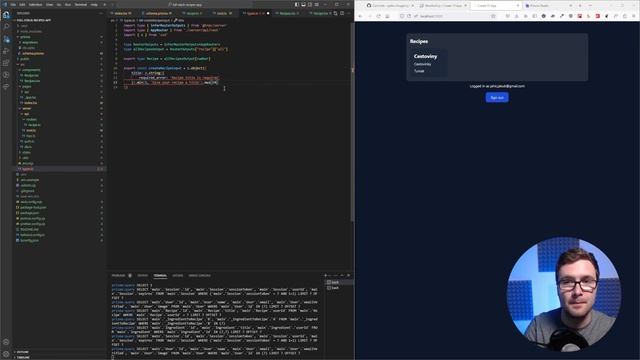The width and height of the screenshot is (640, 360).
Task: Click browser Back button
Action: pyautogui.click(x=360, y=16)
